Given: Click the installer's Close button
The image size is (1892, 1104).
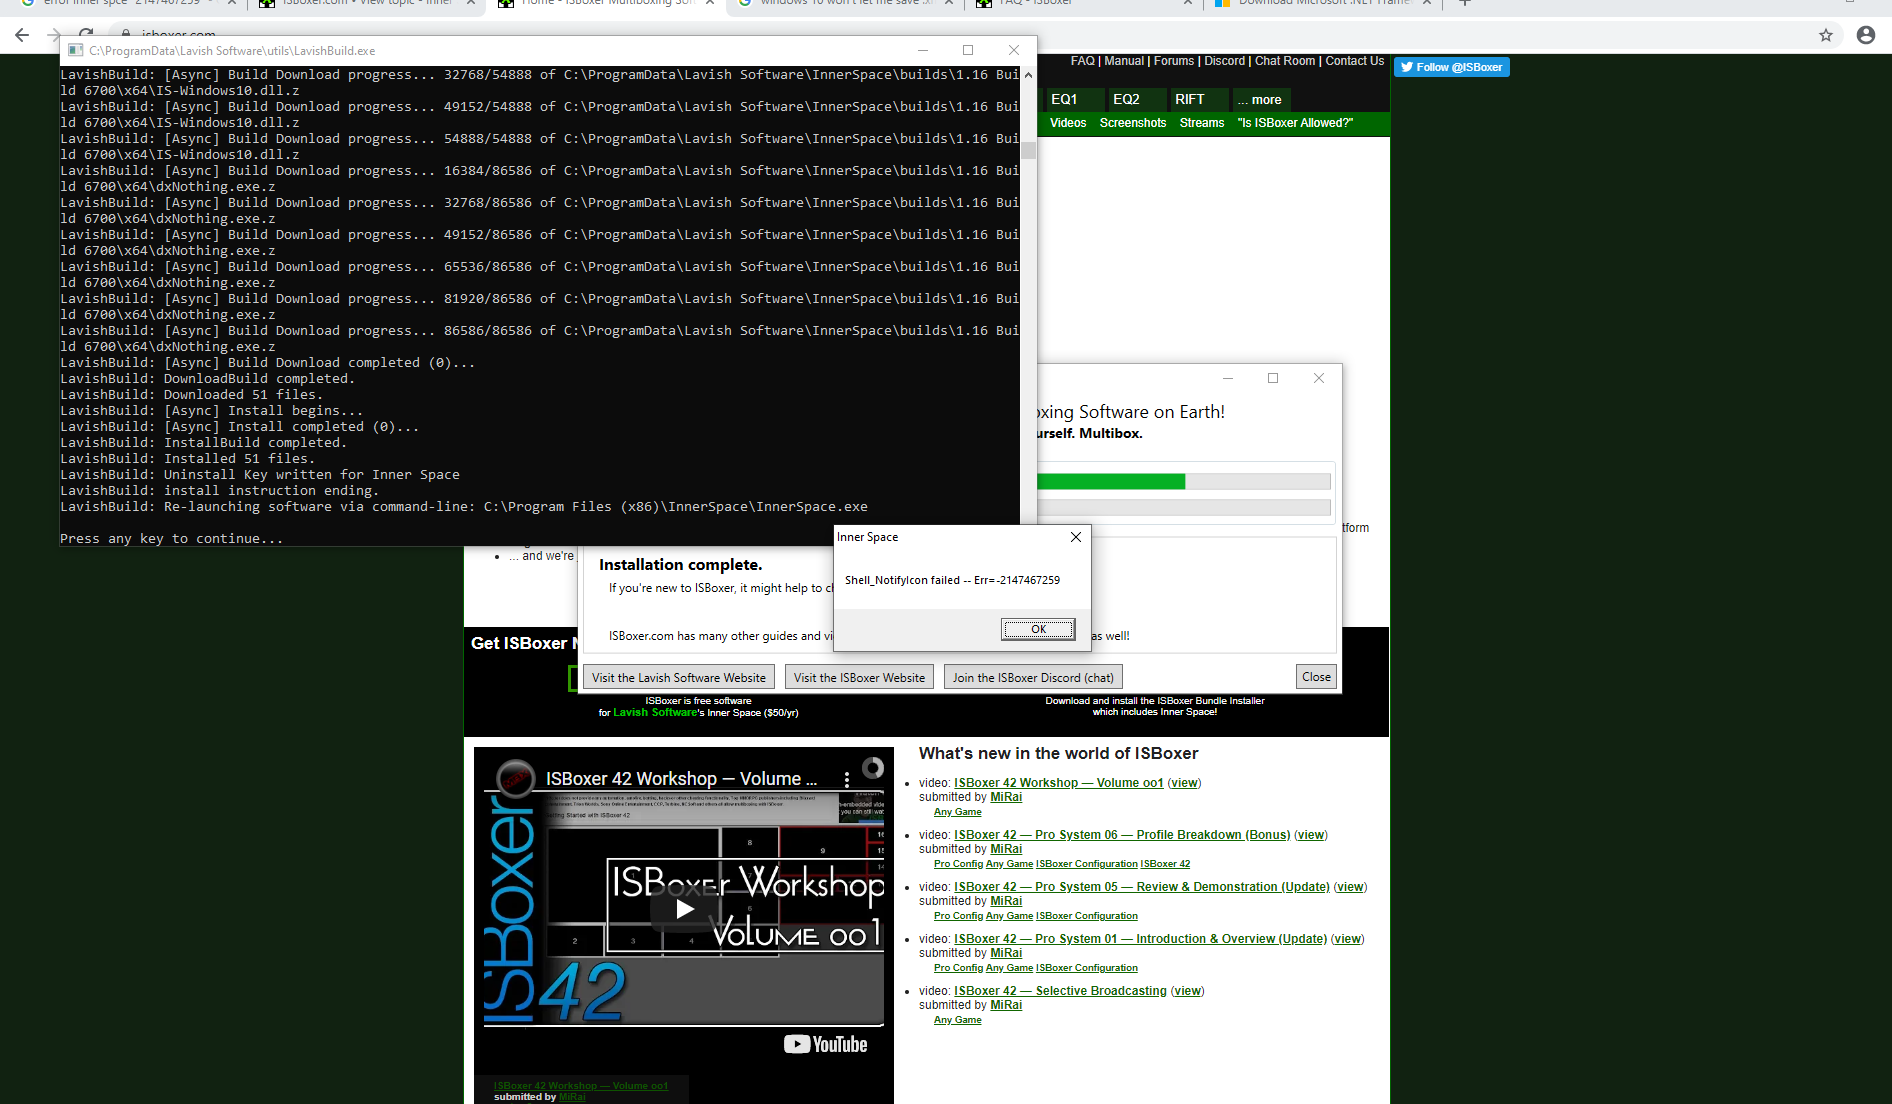Looking at the screenshot, I should [x=1316, y=677].
